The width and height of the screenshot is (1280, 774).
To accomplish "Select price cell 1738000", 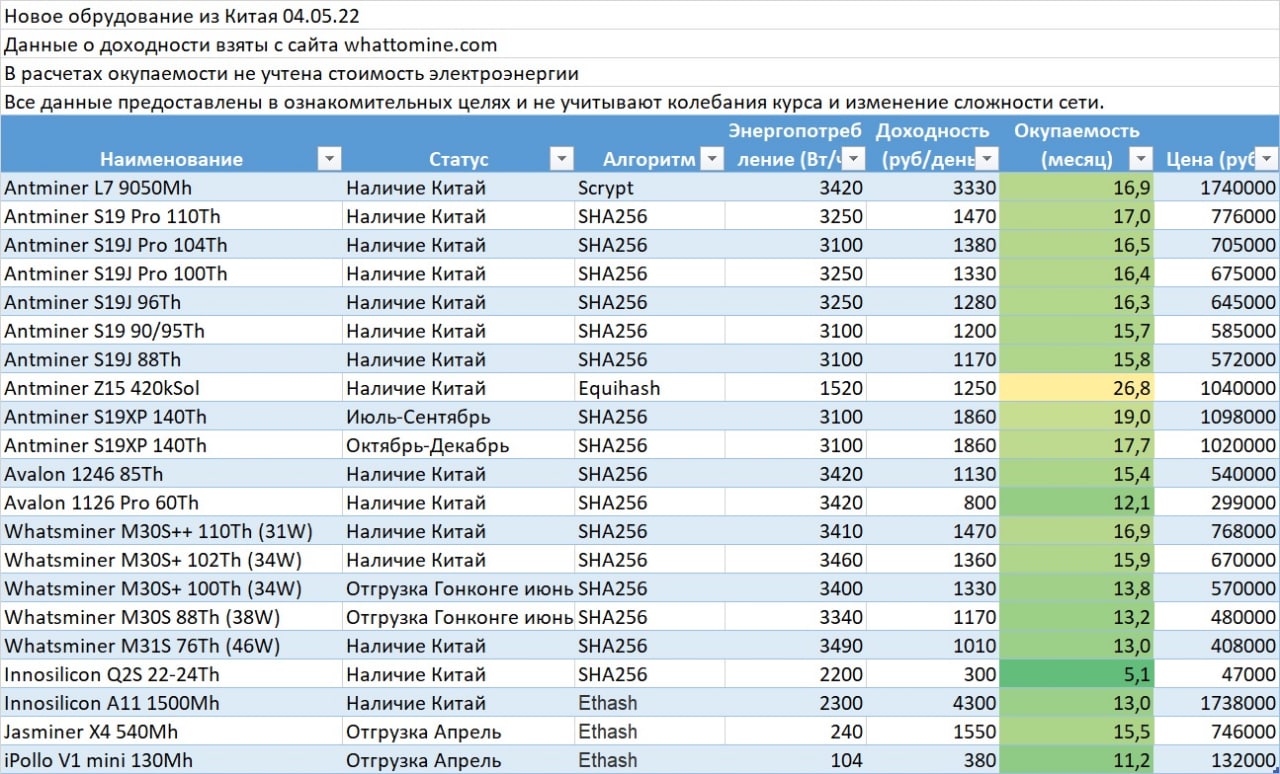I will click(1218, 703).
